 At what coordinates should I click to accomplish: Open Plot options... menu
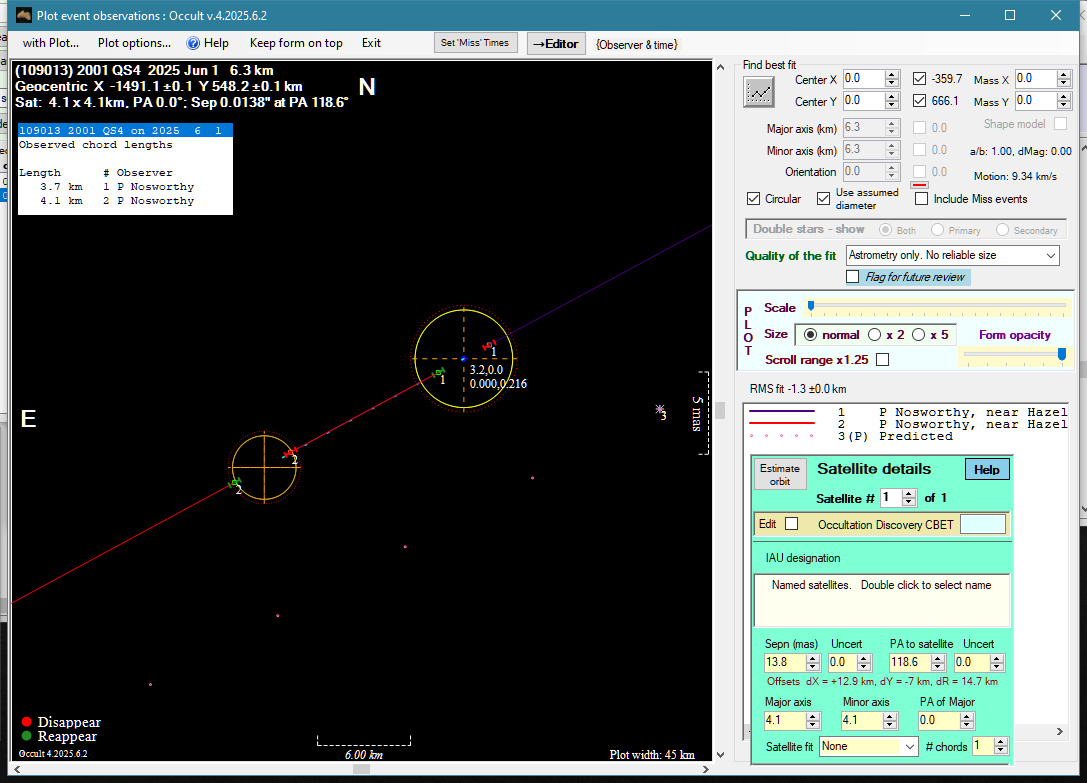[134, 43]
